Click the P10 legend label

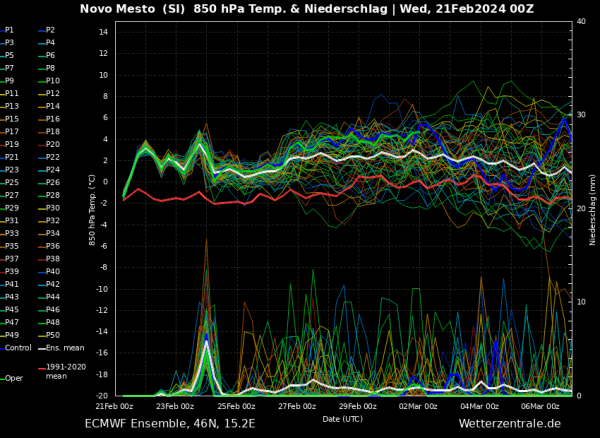(x=52, y=81)
